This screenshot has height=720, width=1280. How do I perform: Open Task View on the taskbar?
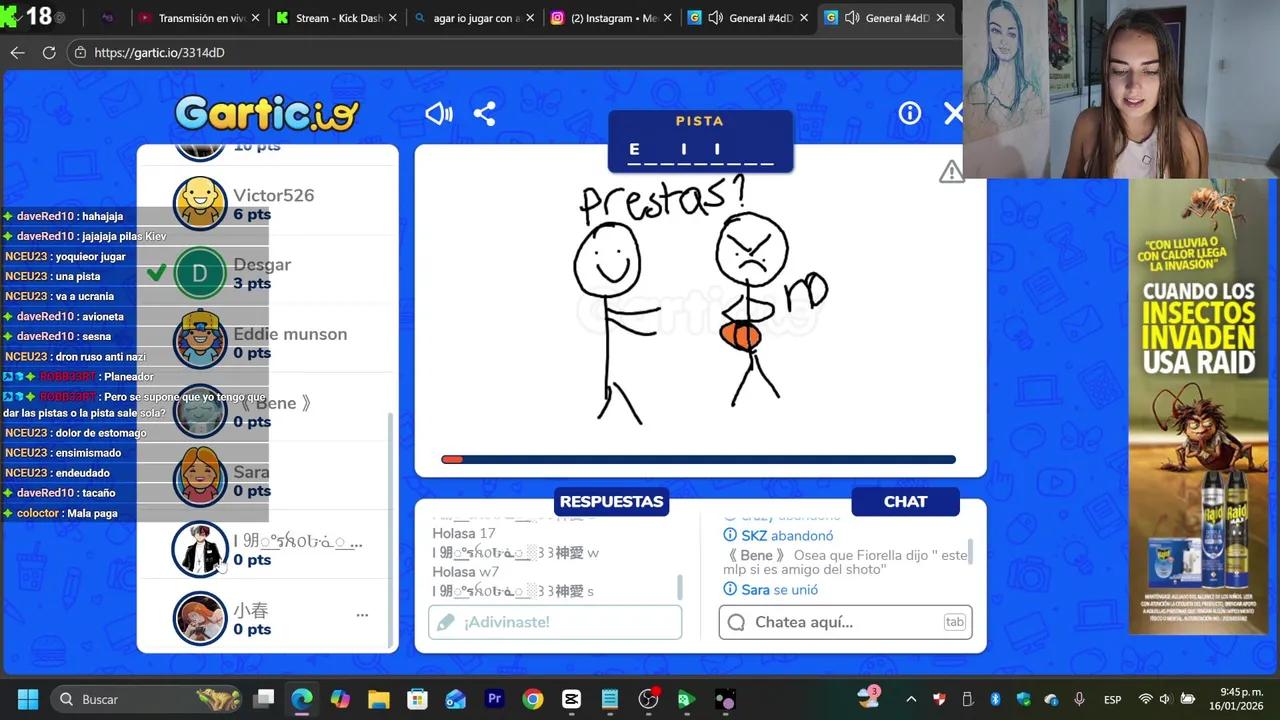tap(264, 699)
